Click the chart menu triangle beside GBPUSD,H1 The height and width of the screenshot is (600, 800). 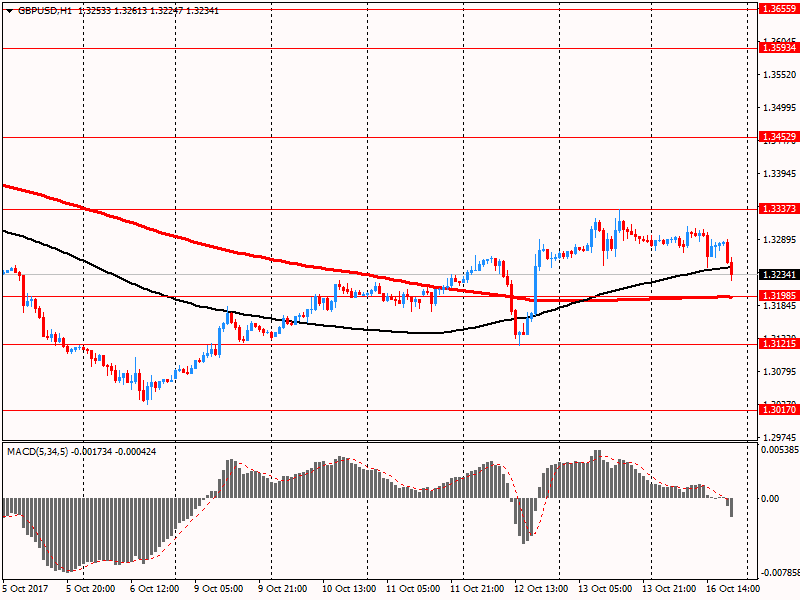tap(10, 11)
